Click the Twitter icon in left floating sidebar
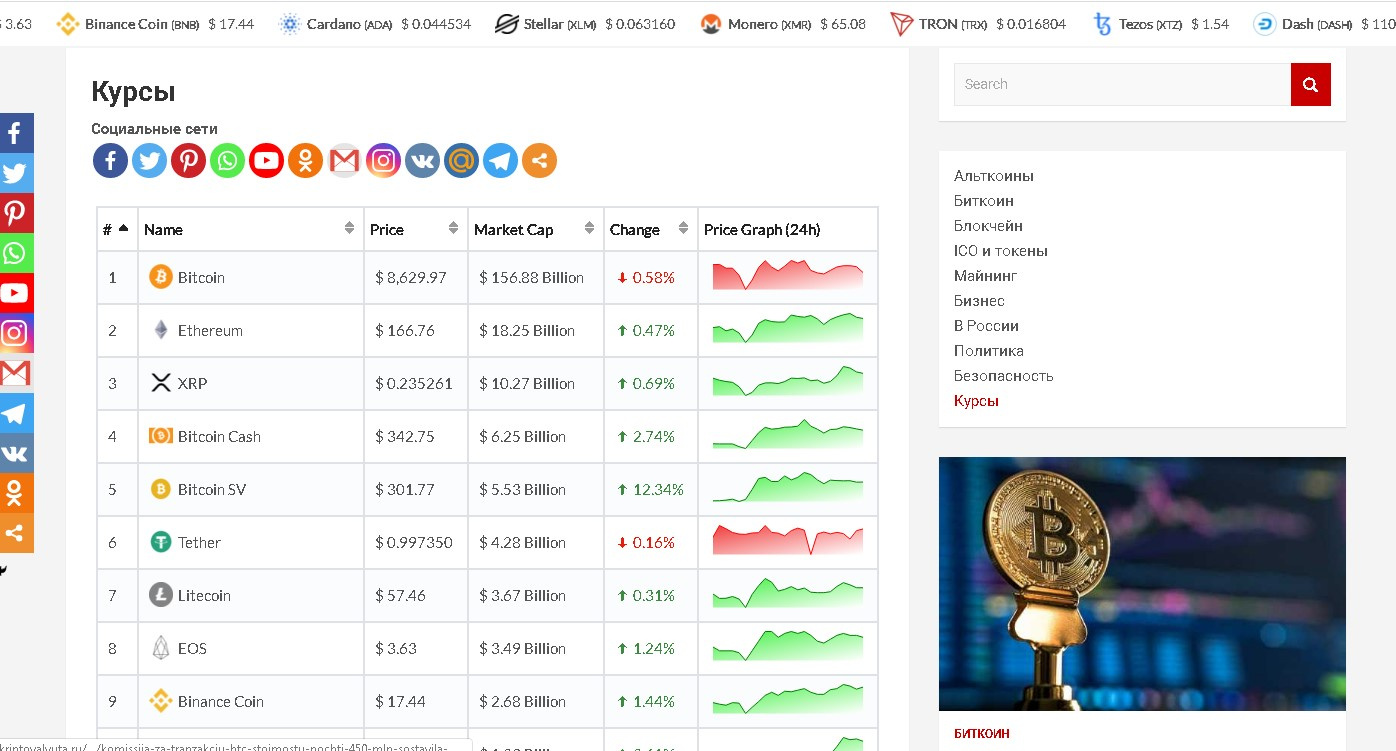Image resolution: width=1396 pixels, height=751 pixels. (16, 173)
